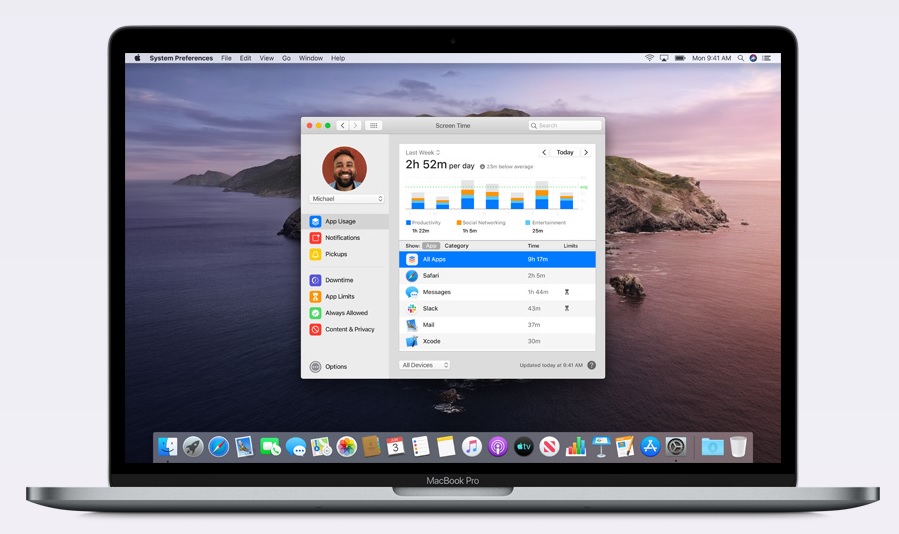Screen dimensions: 899x534
Task: Open the Apple menu
Action: (x=138, y=58)
